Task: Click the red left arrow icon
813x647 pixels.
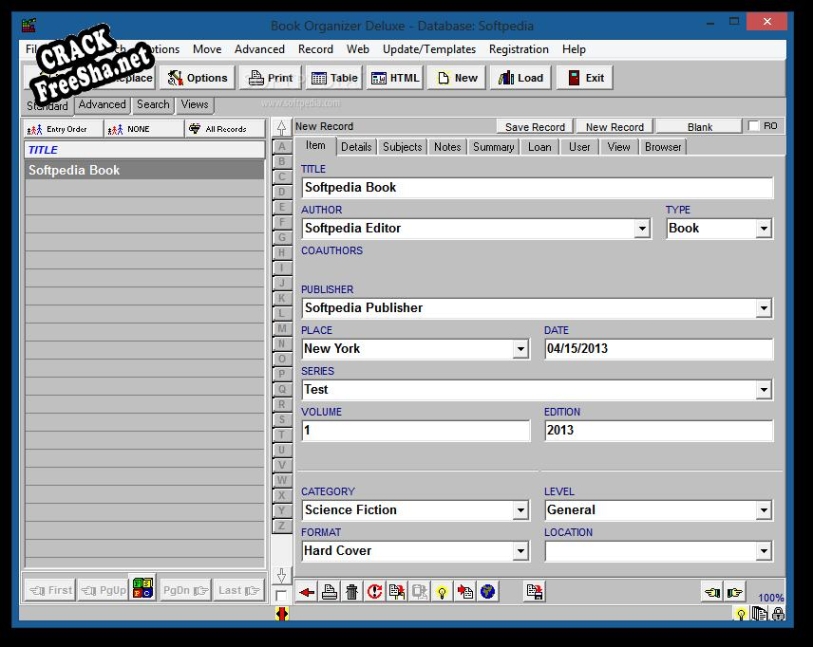Action: click(307, 592)
